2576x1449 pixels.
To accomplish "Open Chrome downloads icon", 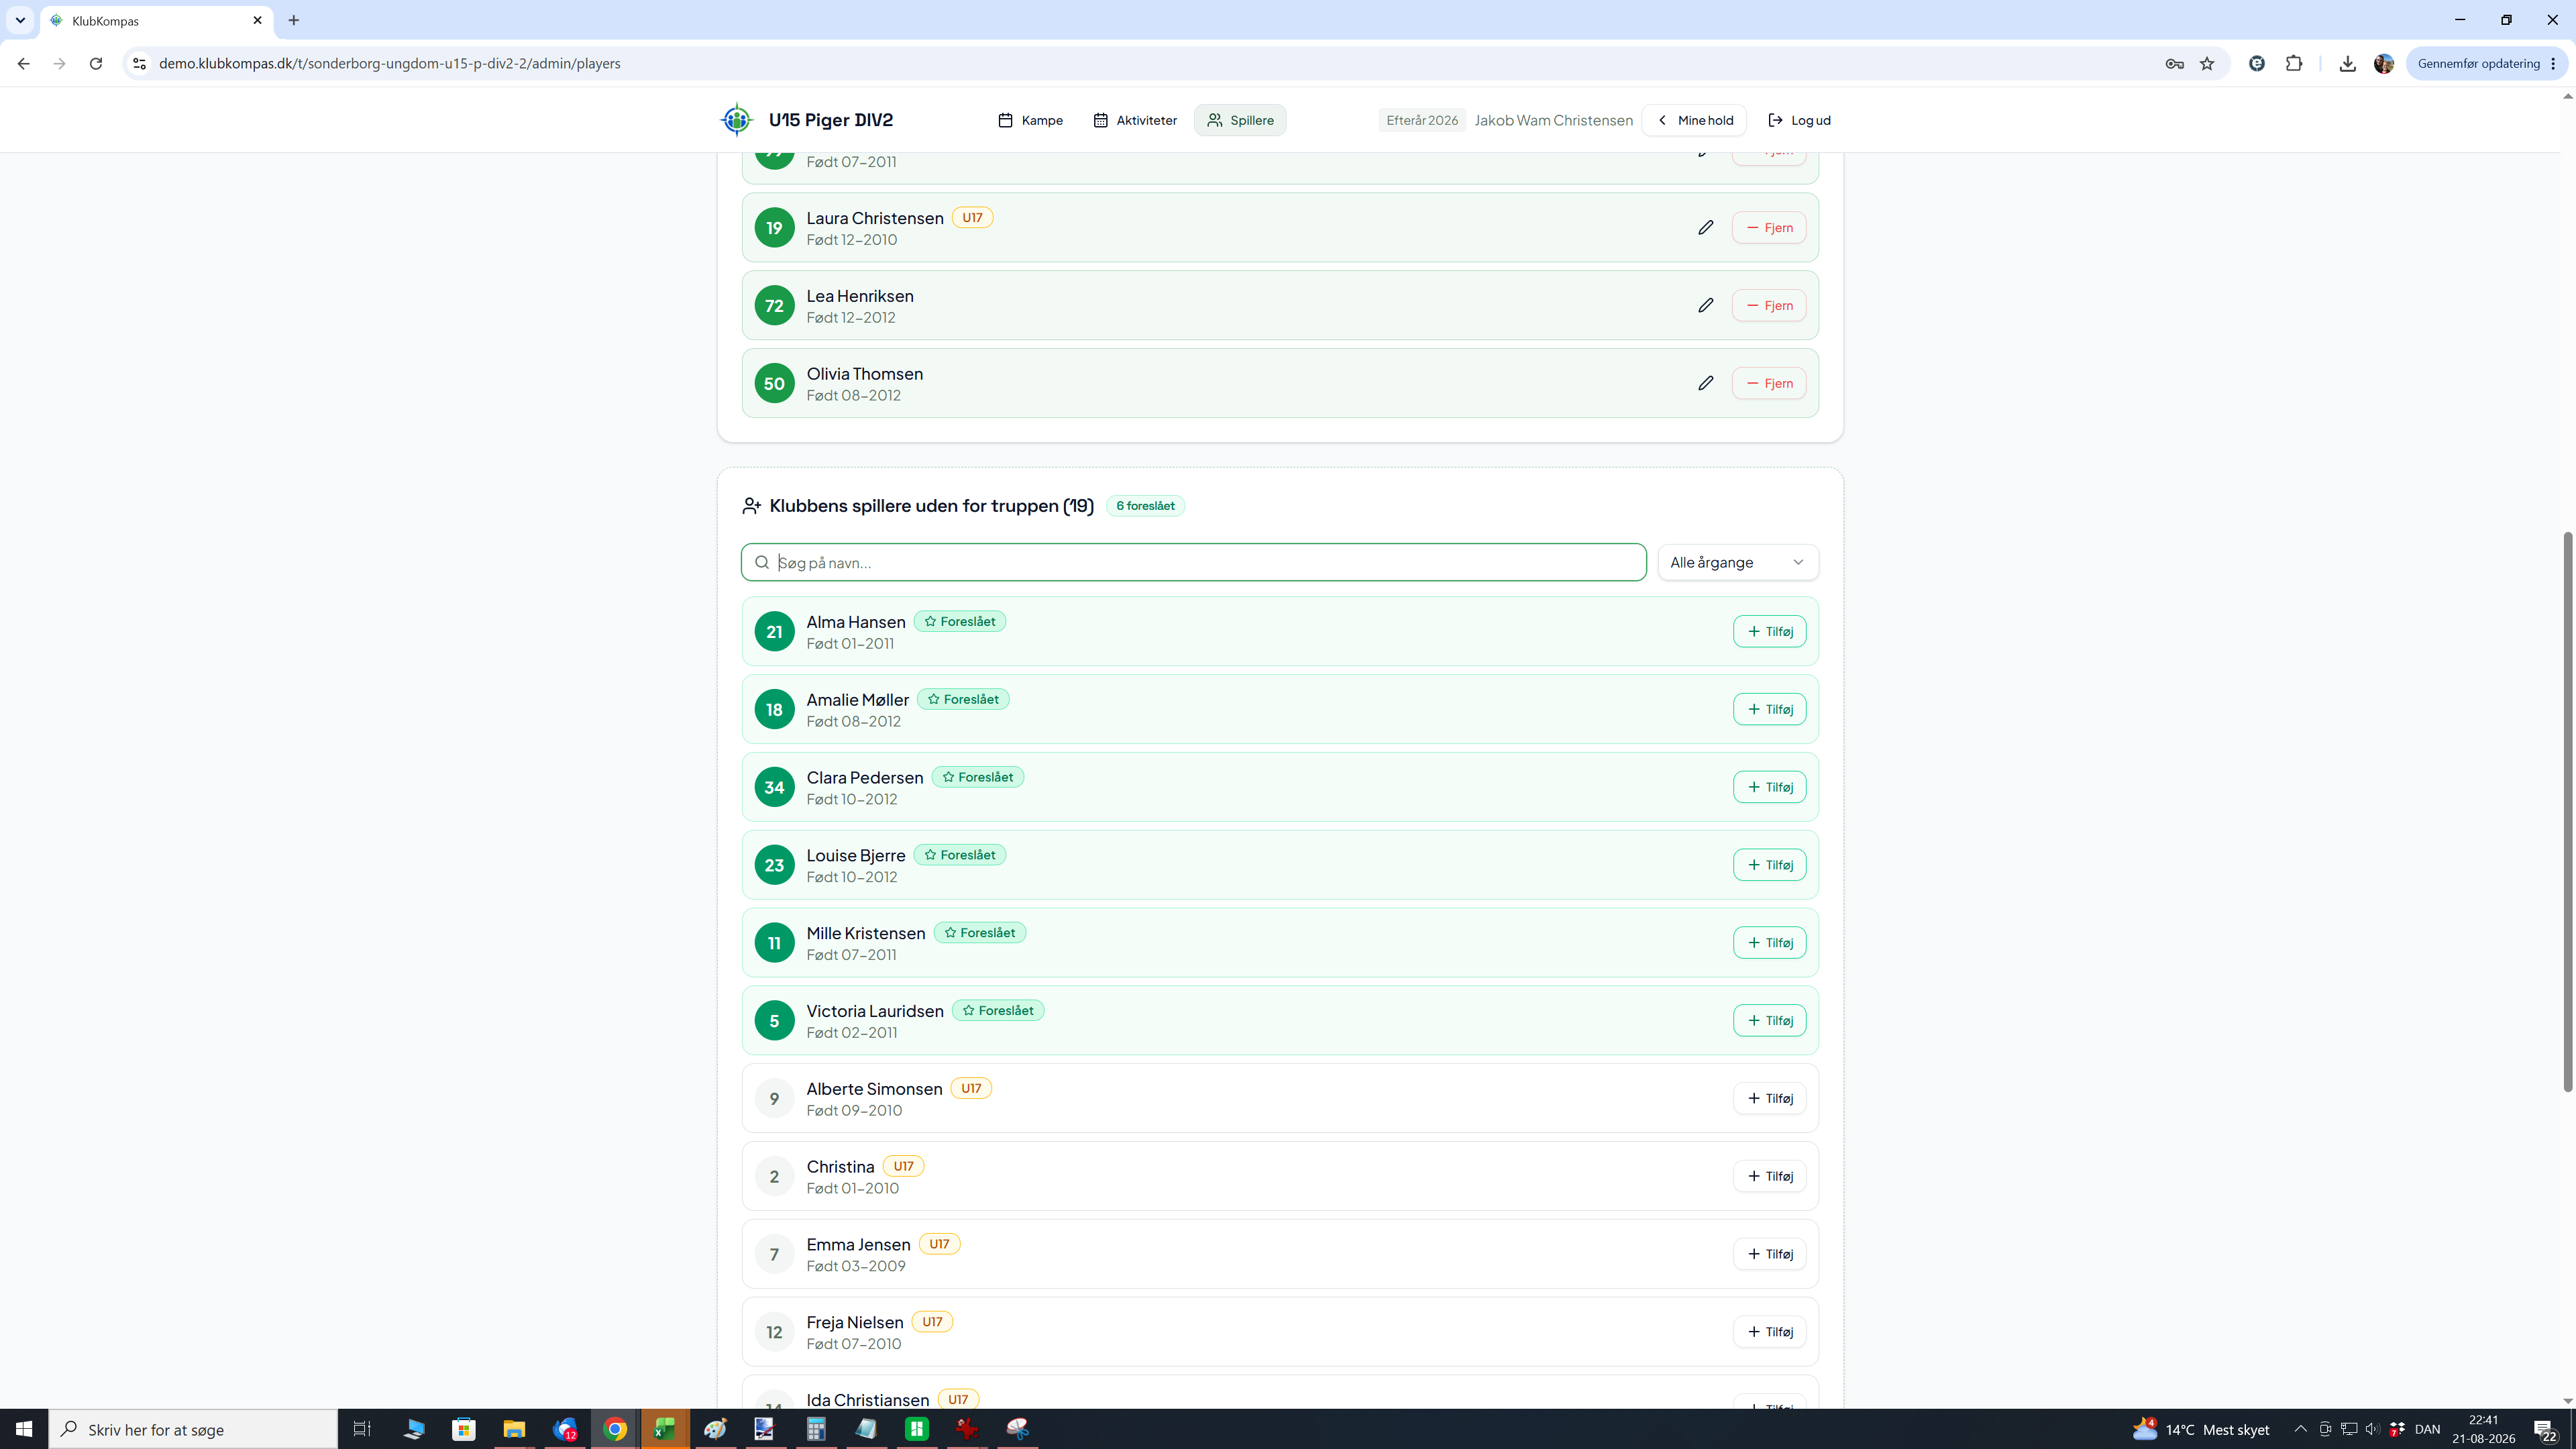I will click(x=2347, y=64).
